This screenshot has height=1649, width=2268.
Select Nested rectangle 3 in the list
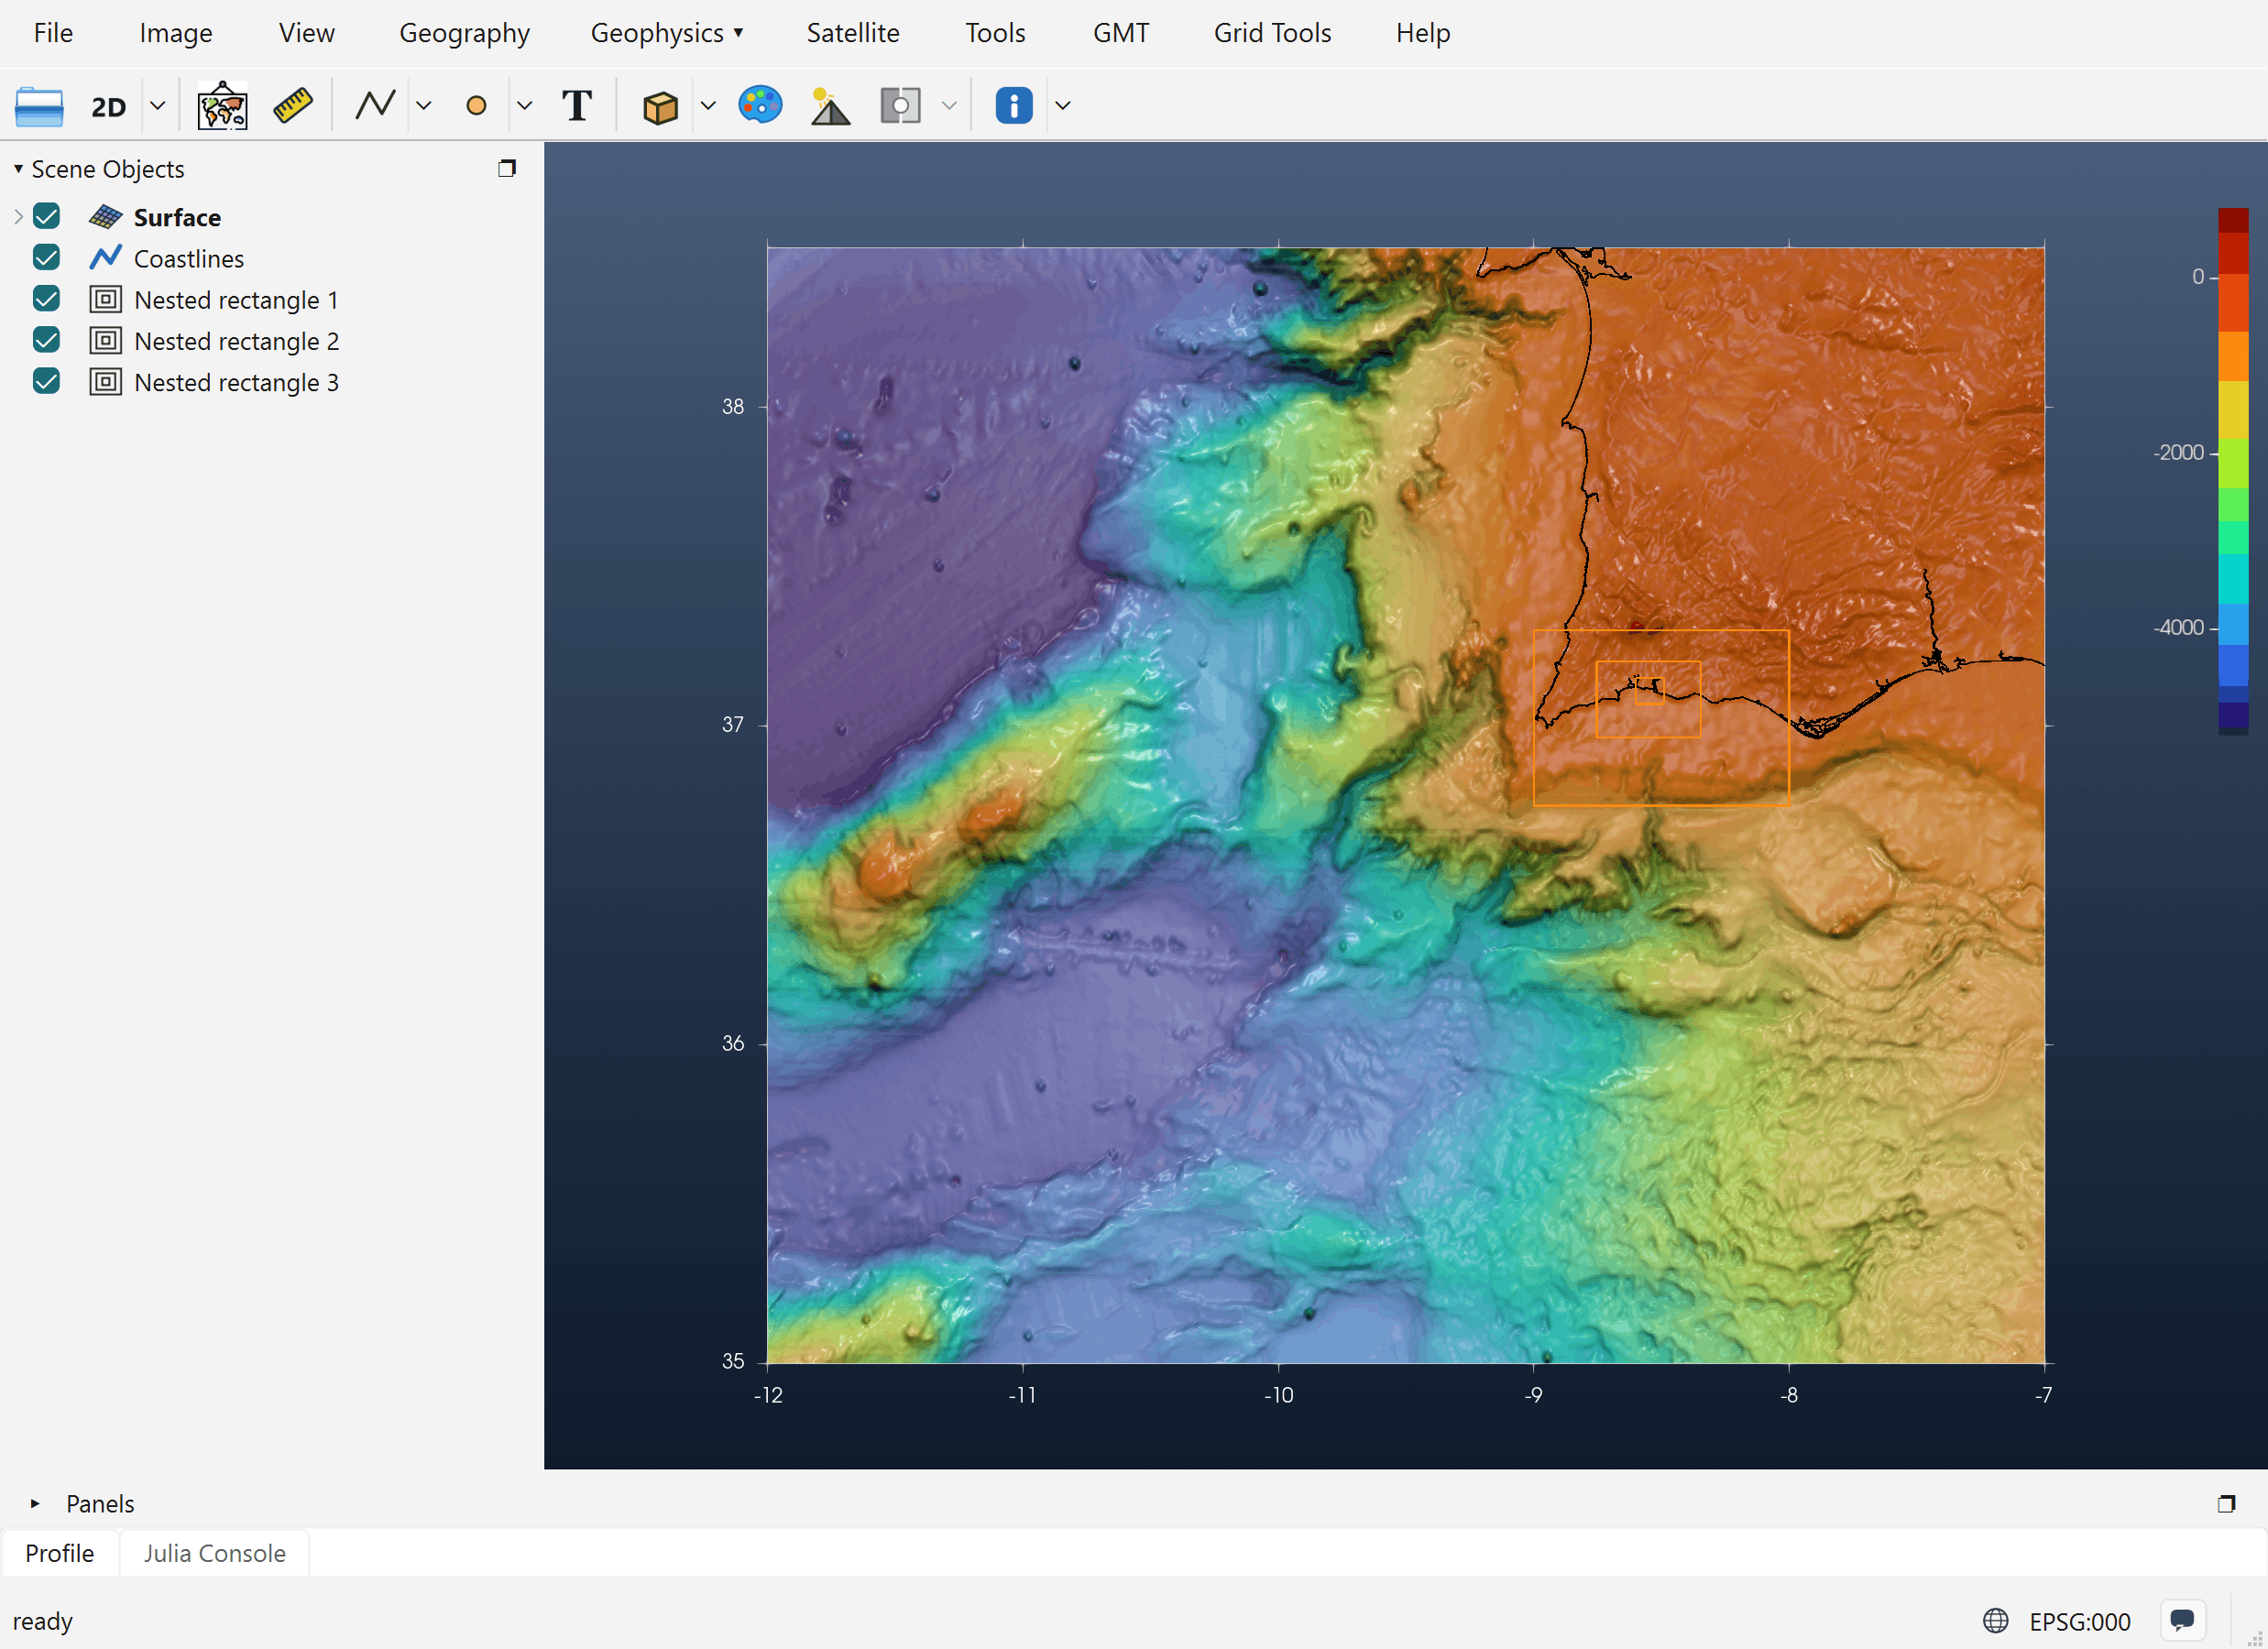pyautogui.click(x=236, y=382)
